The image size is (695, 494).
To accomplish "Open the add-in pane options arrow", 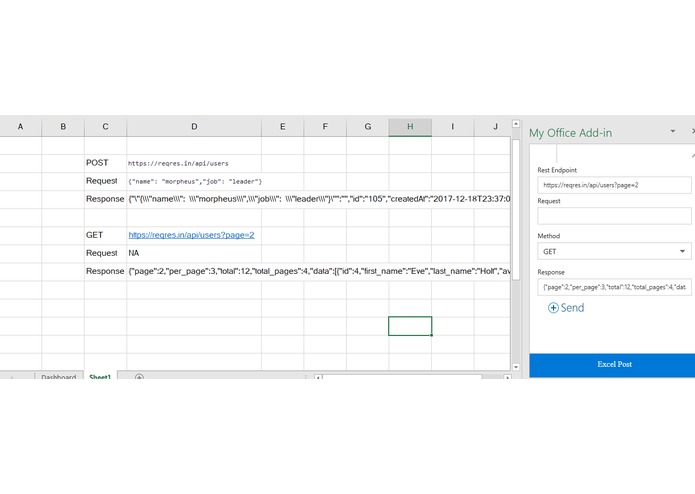I will (x=673, y=131).
